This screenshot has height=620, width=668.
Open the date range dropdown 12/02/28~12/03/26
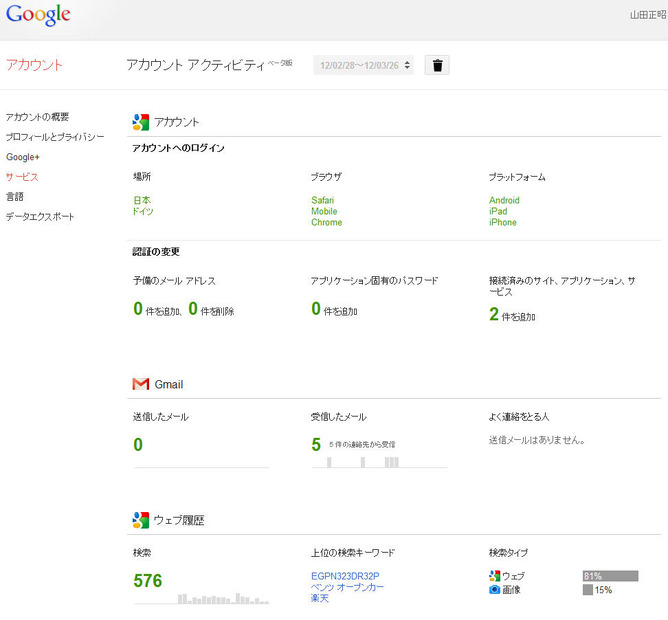[363, 65]
